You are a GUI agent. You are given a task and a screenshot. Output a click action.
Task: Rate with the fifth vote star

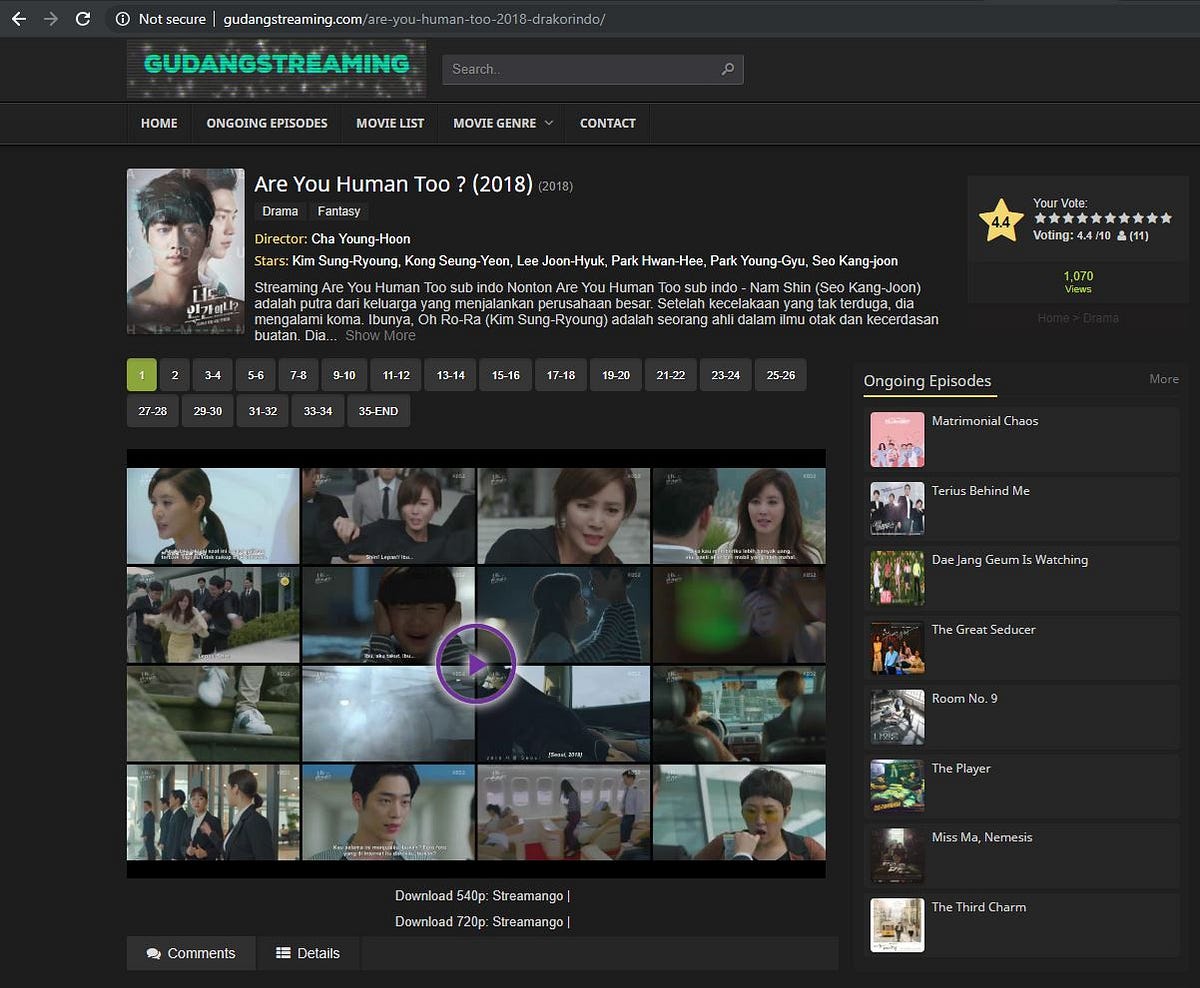[1096, 218]
